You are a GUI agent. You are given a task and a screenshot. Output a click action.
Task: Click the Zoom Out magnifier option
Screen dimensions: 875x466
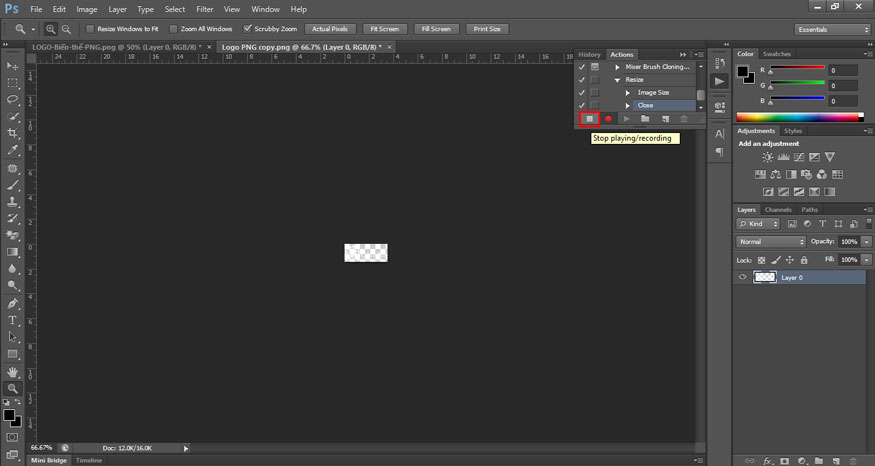tap(66, 29)
